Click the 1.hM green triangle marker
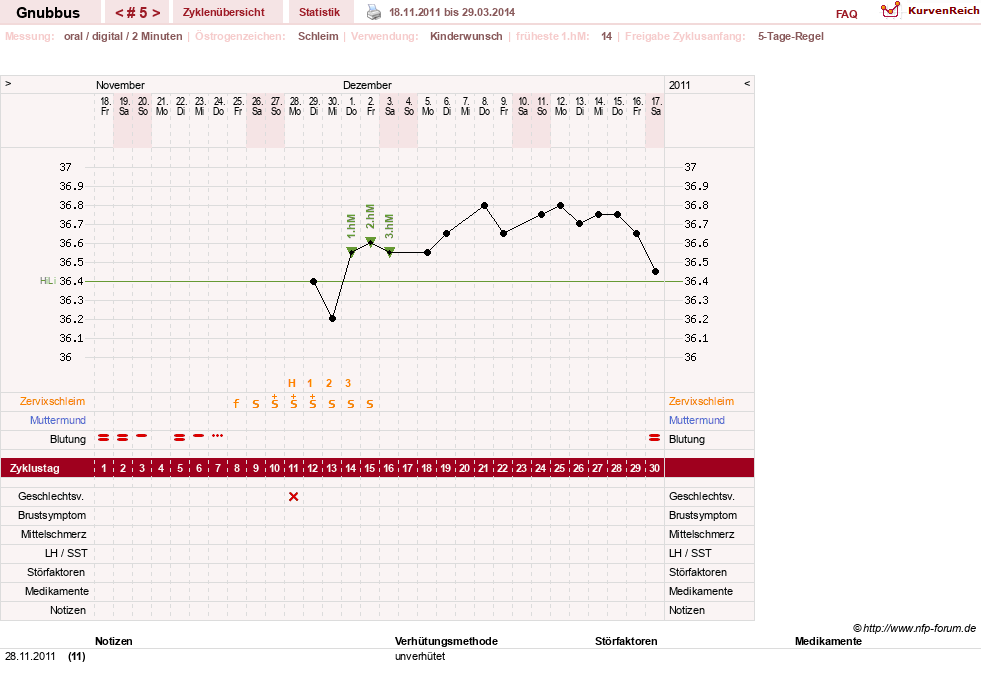 tap(352, 251)
